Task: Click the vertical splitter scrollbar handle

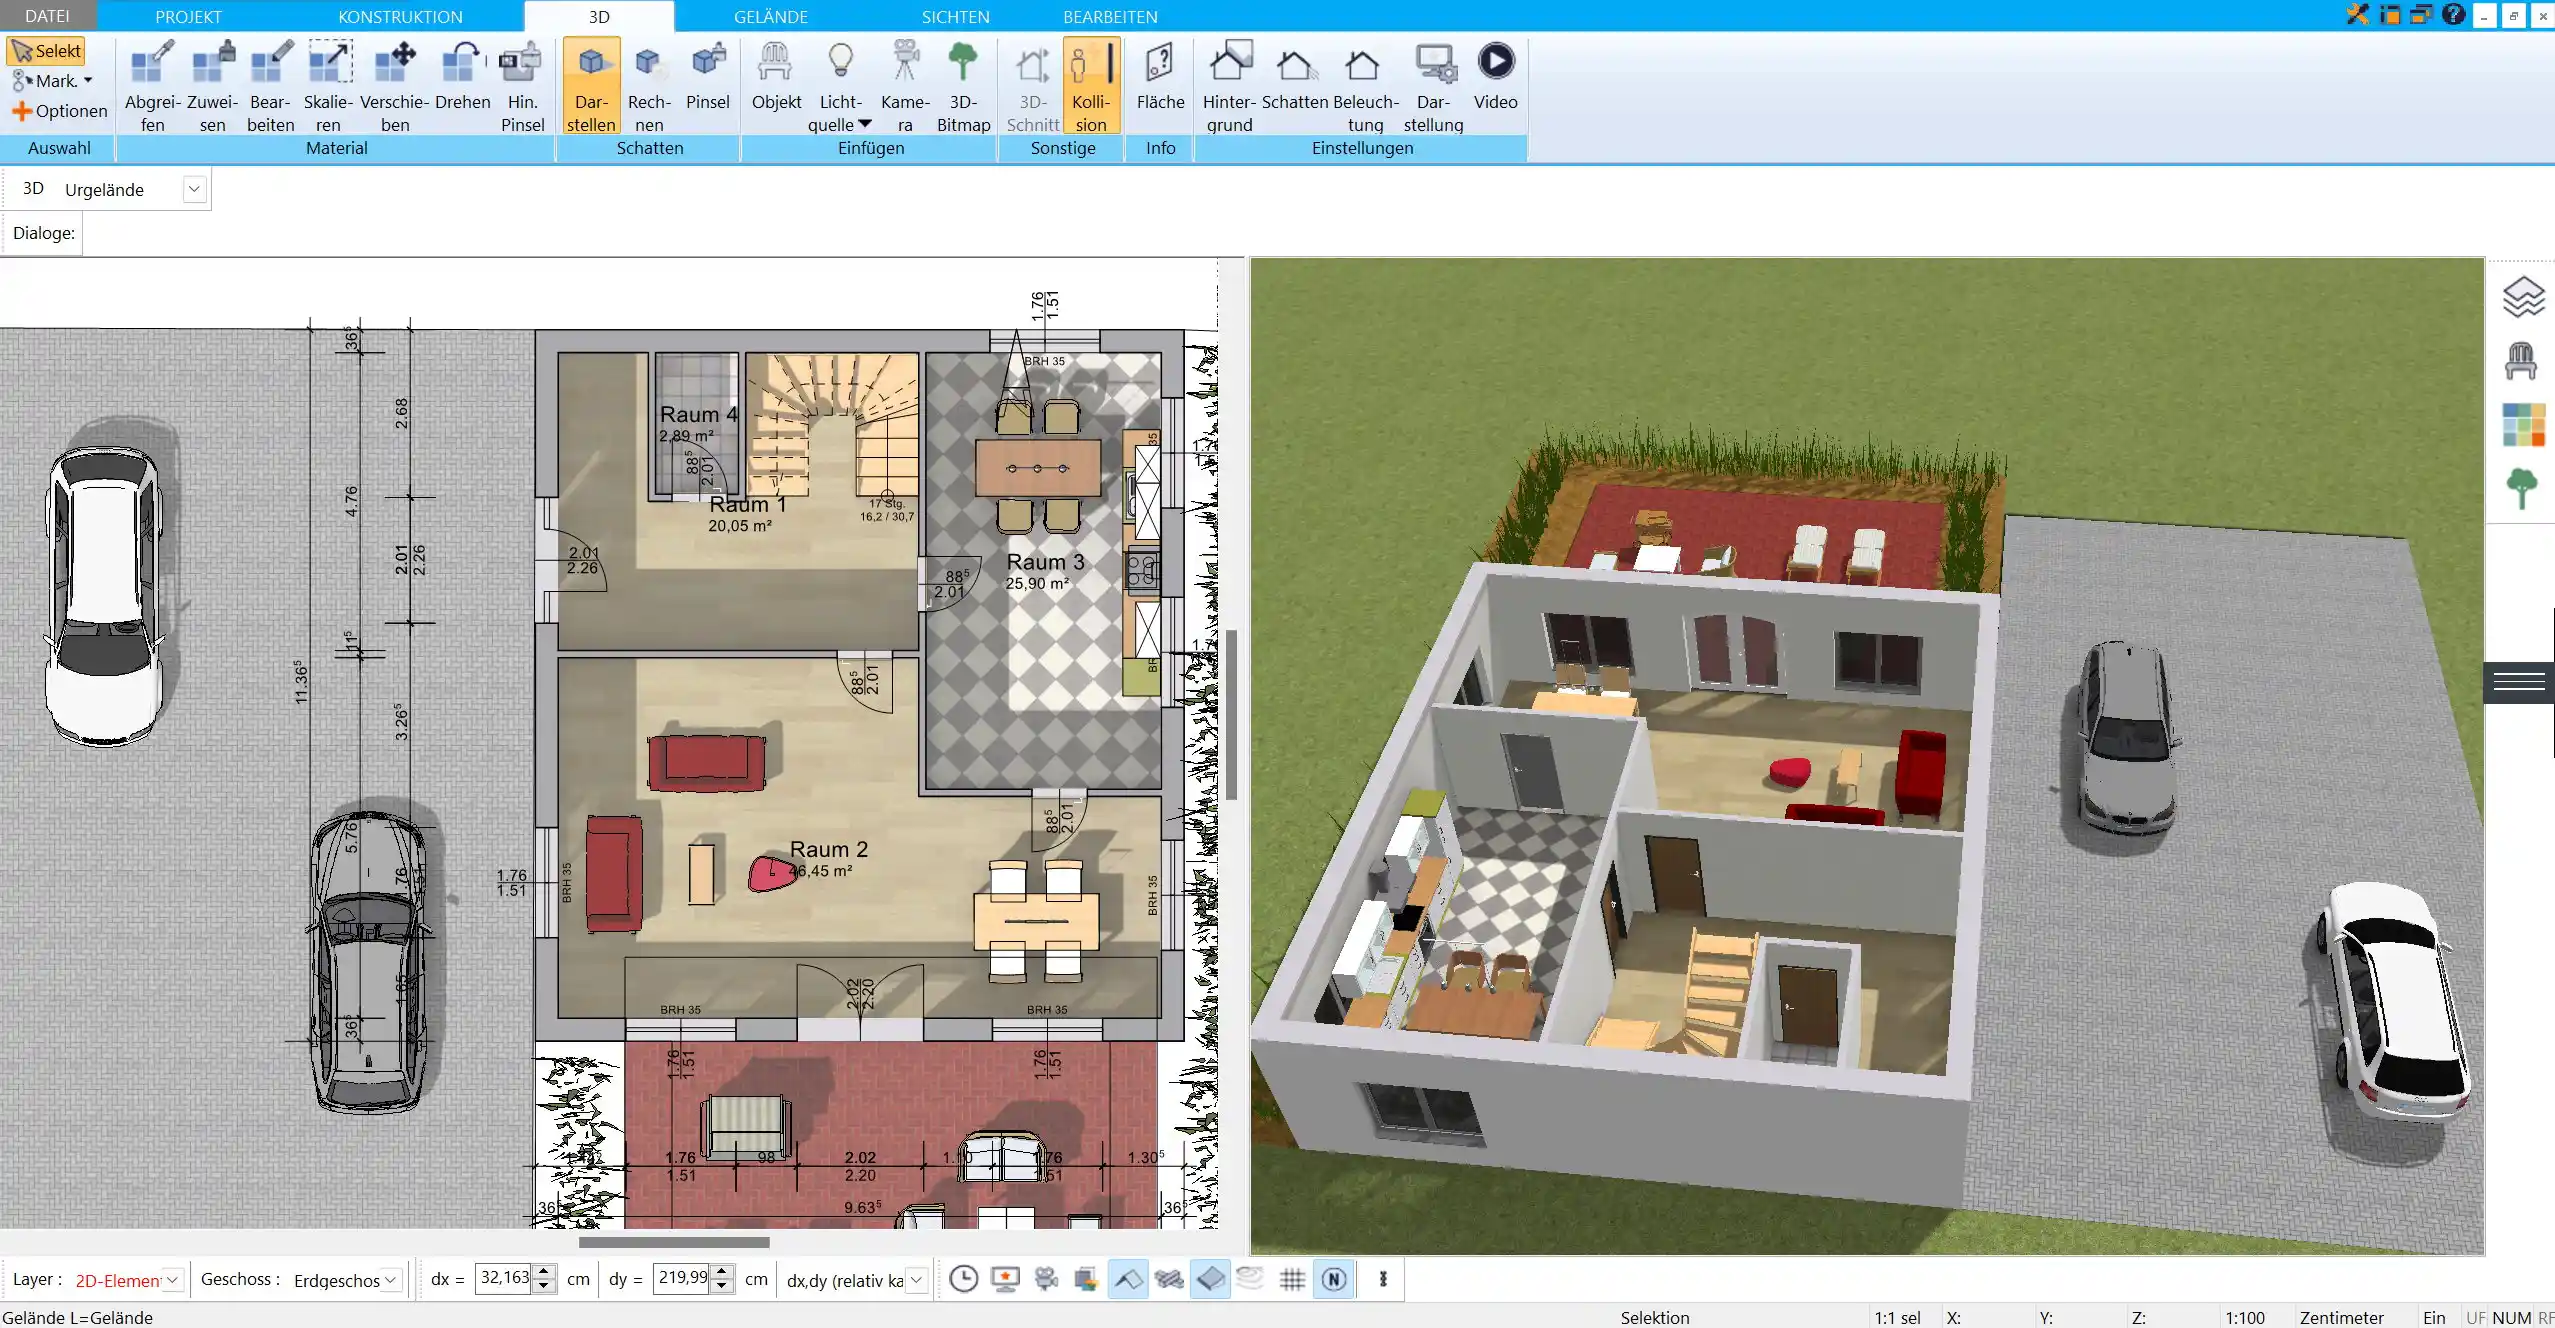Action: 1232,715
